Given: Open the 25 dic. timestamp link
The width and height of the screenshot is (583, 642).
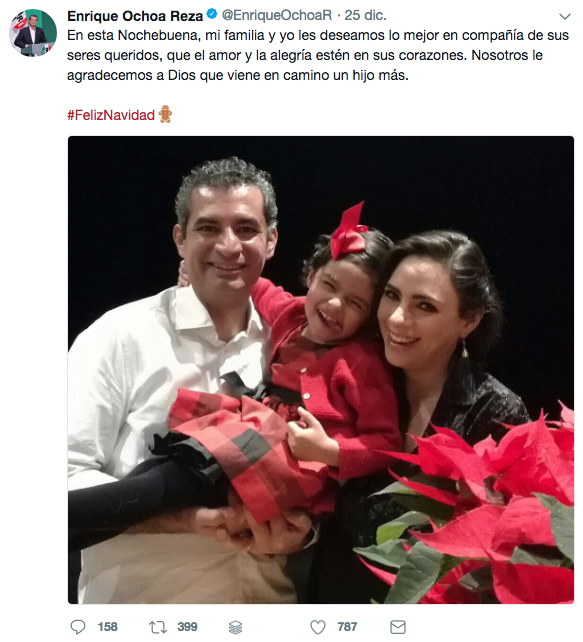Looking at the screenshot, I should coord(365,16).
